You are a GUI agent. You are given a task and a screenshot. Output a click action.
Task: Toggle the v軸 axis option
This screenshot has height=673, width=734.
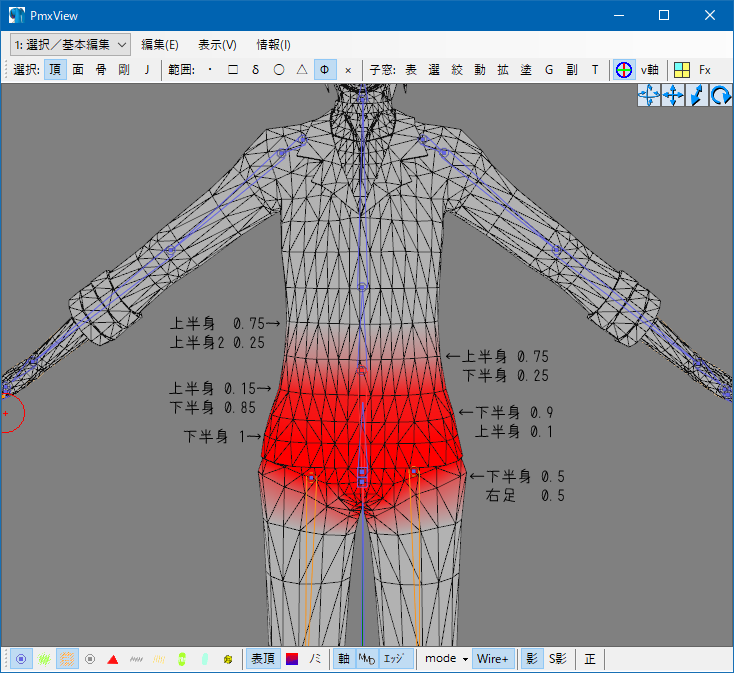649,70
